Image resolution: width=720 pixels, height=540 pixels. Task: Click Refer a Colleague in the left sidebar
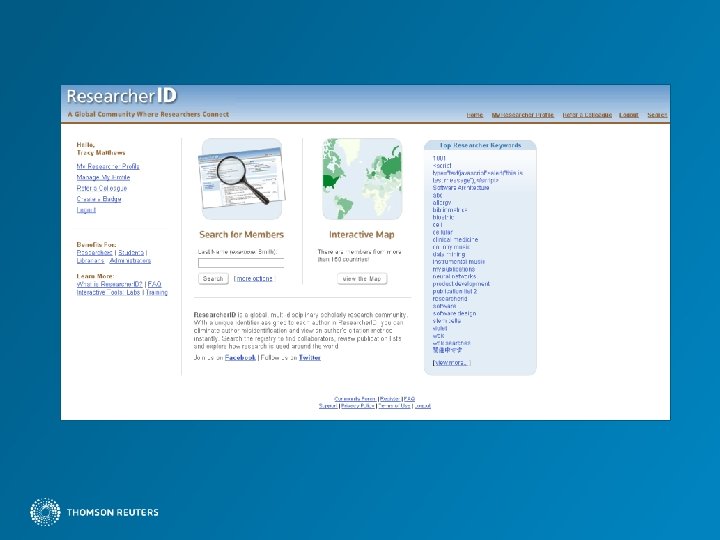pos(102,188)
